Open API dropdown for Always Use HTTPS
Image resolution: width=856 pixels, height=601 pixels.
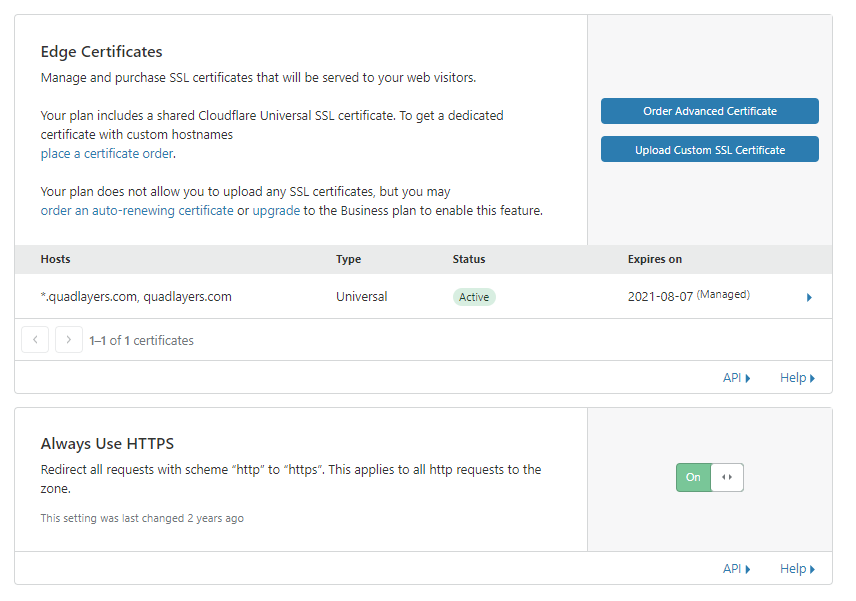pos(736,569)
